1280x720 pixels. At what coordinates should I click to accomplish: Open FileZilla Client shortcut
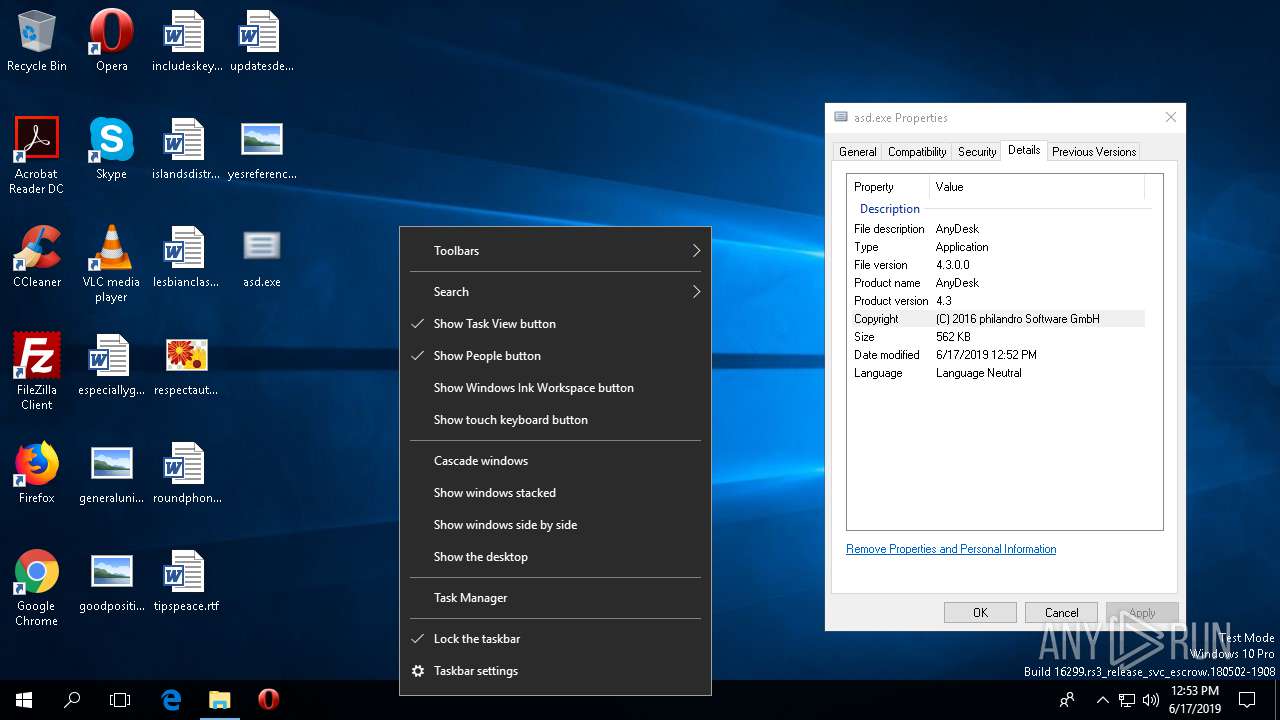click(36, 371)
